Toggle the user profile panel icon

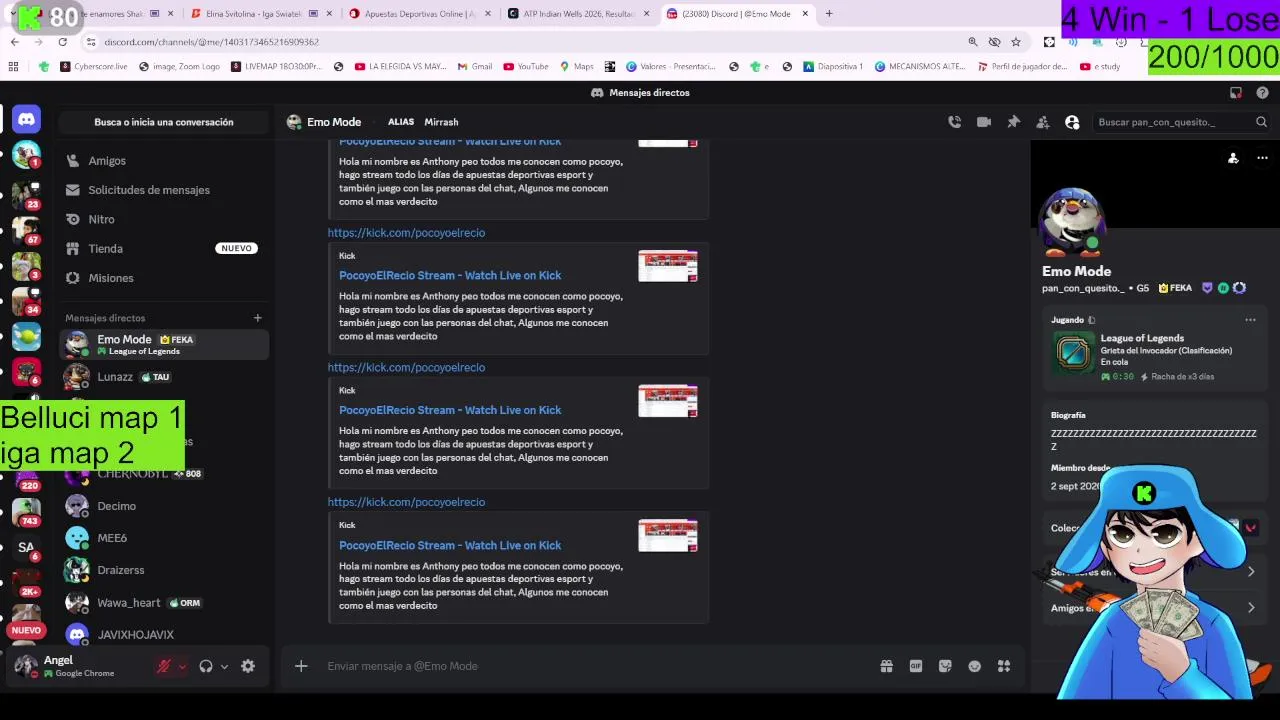[1072, 122]
